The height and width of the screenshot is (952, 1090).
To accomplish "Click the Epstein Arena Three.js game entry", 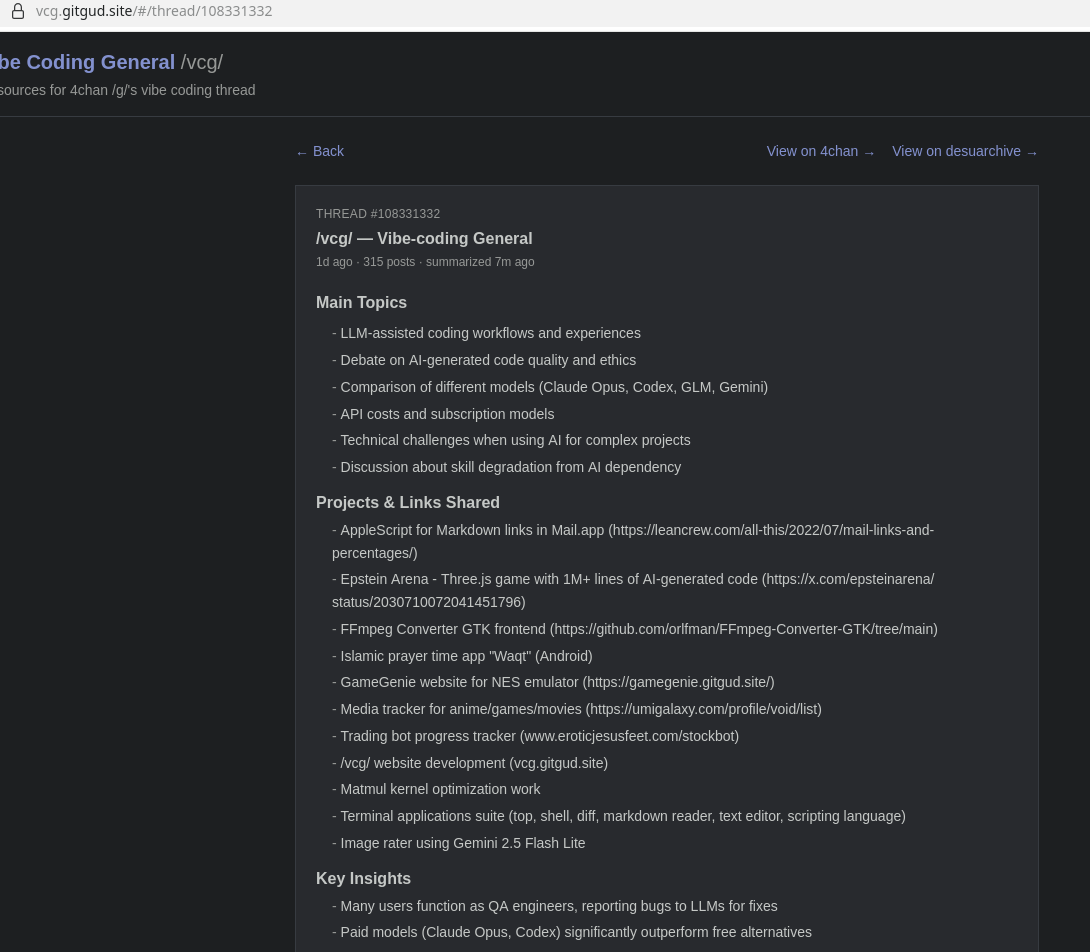I will click(633, 590).
